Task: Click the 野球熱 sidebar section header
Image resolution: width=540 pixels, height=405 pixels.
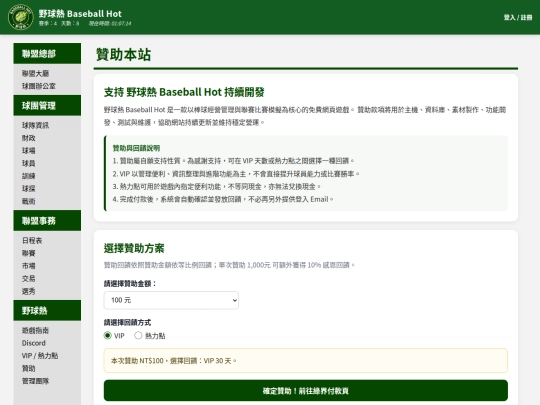Action: [47, 311]
